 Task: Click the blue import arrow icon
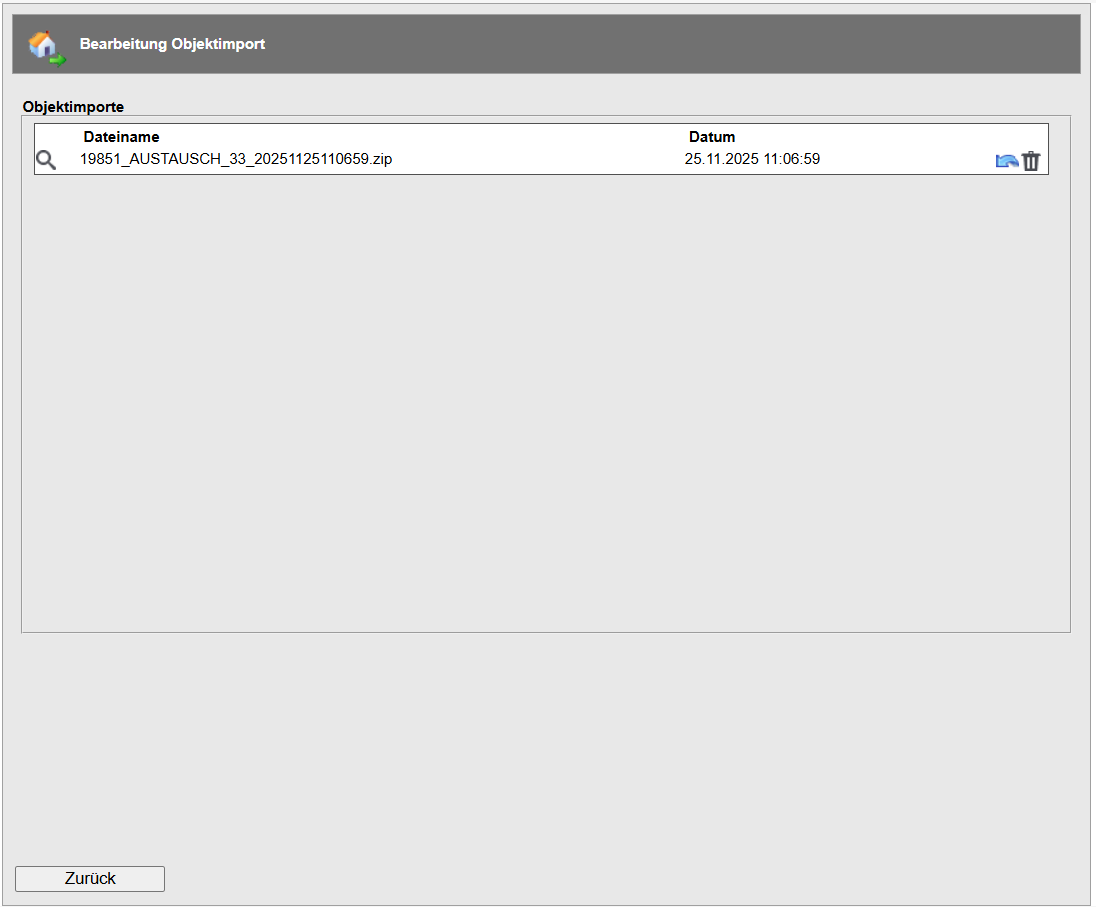1006,161
